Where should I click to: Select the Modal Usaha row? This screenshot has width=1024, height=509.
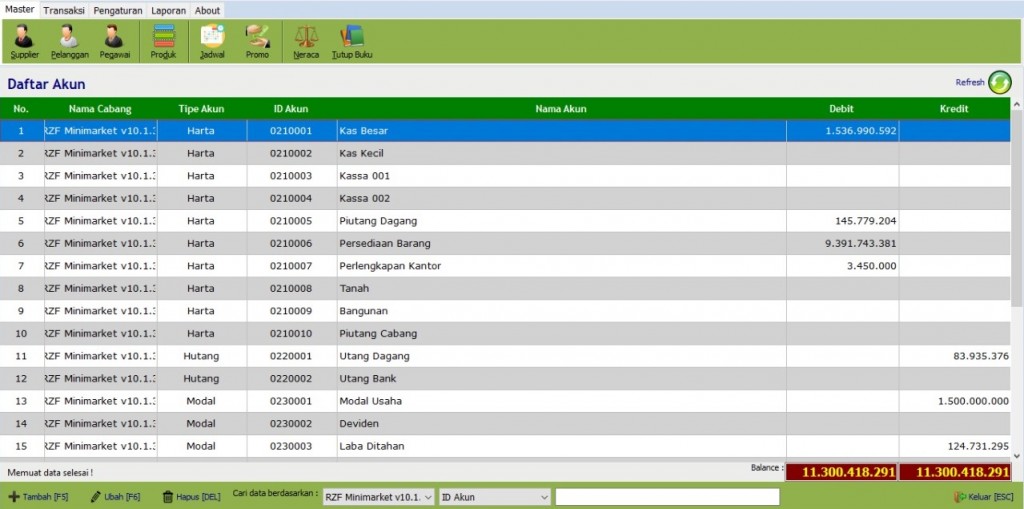[x=505, y=401]
